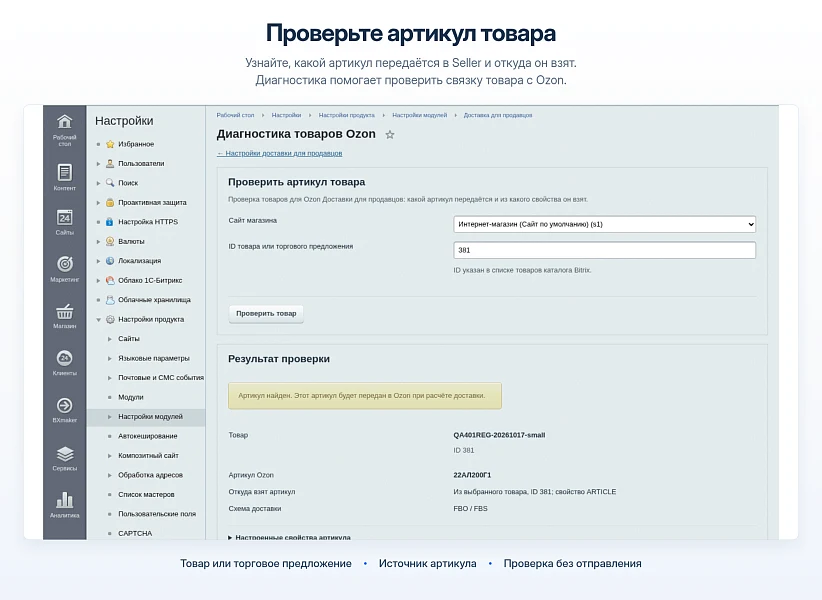Viewport: 822px width, 600px height.
Task: Click the Настройка HTTPS lock icon
Action: (x=110, y=222)
